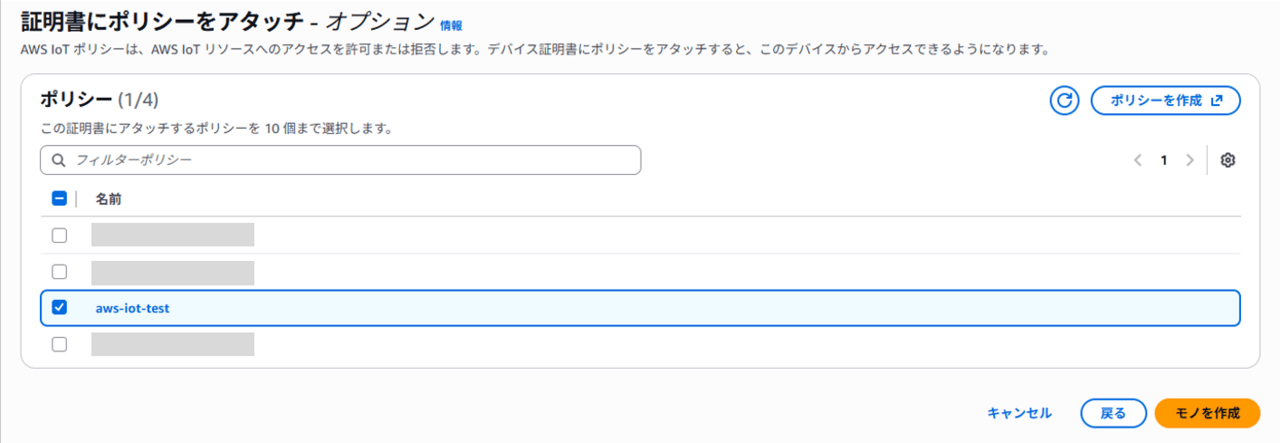The width and height of the screenshot is (1280, 443).
Task: Click the 戻る button
Action: click(x=1113, y=413)
